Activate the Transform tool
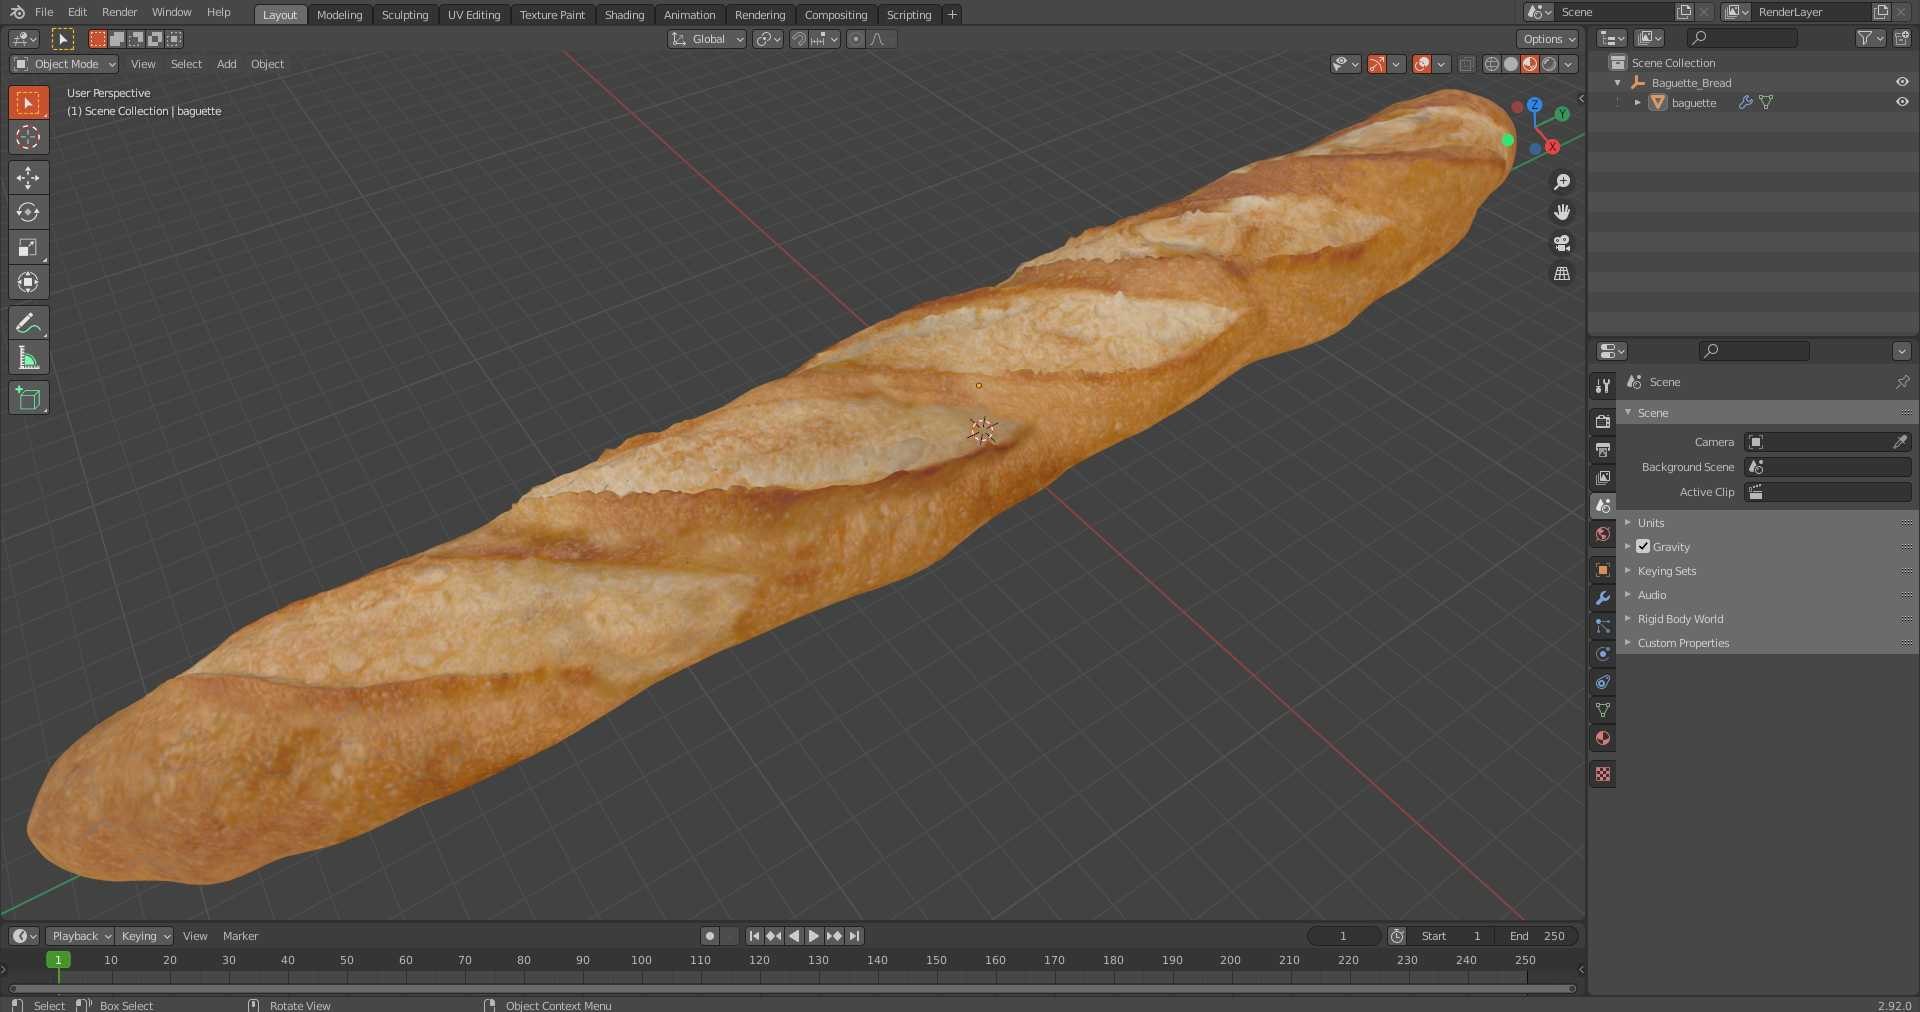This screenshot has width=1920, height=1012. coord(28,282)
